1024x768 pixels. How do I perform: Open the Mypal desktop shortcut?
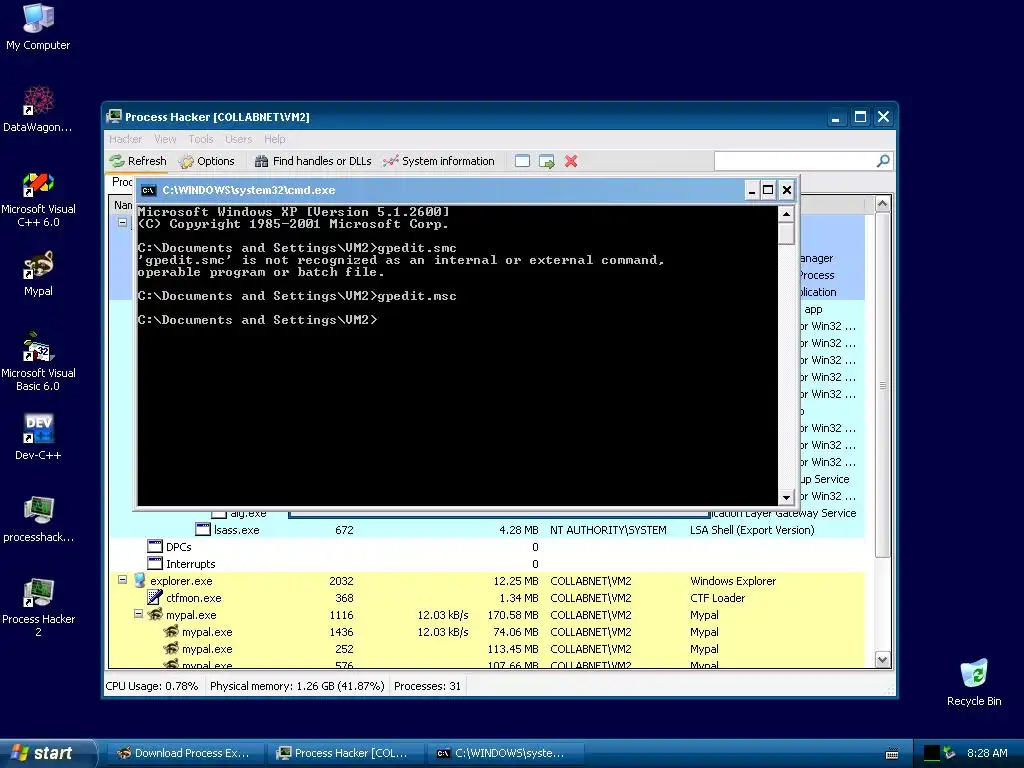click(x=38, y=273)
